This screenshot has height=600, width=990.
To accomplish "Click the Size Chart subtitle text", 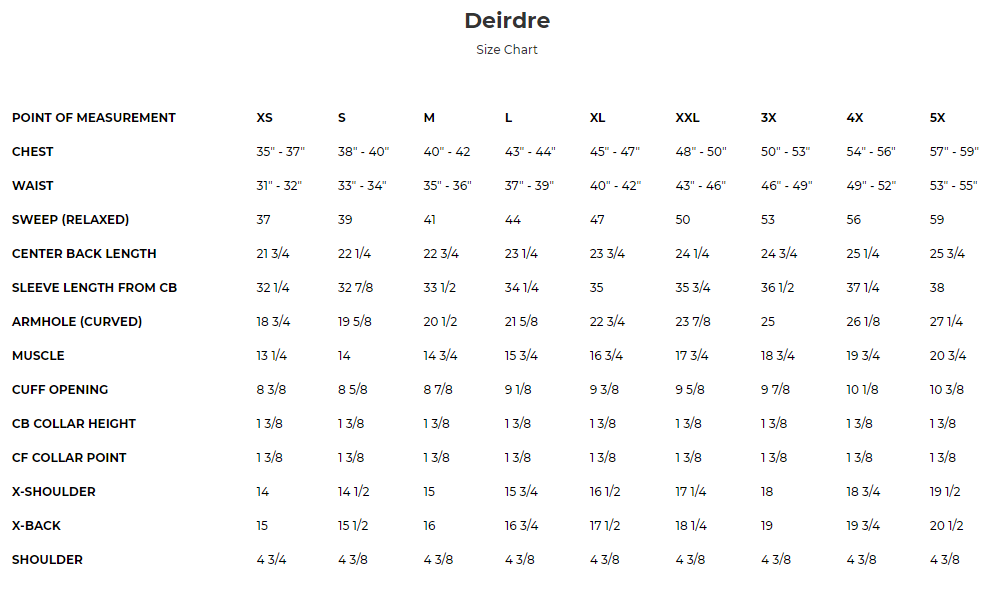I will click(507, 50).
